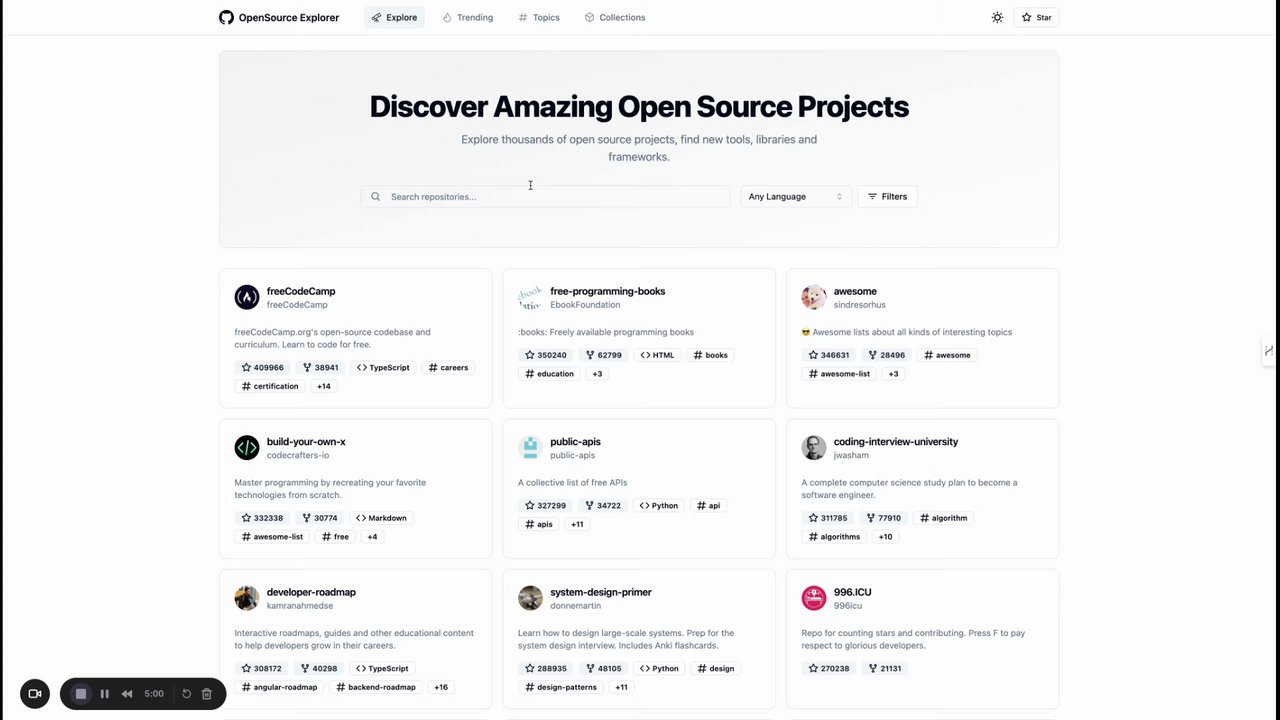Go to the Collections tab

click(615, 17)
